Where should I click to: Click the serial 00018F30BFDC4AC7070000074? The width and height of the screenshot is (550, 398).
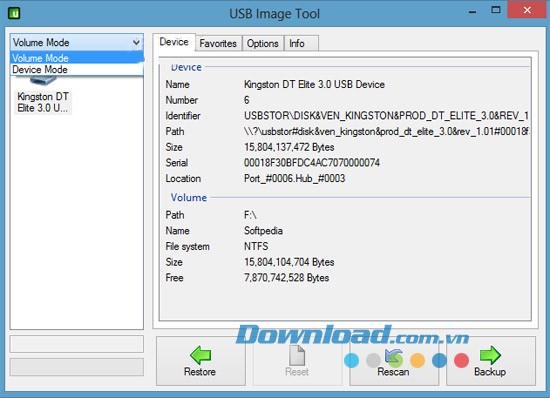[312, 163]
